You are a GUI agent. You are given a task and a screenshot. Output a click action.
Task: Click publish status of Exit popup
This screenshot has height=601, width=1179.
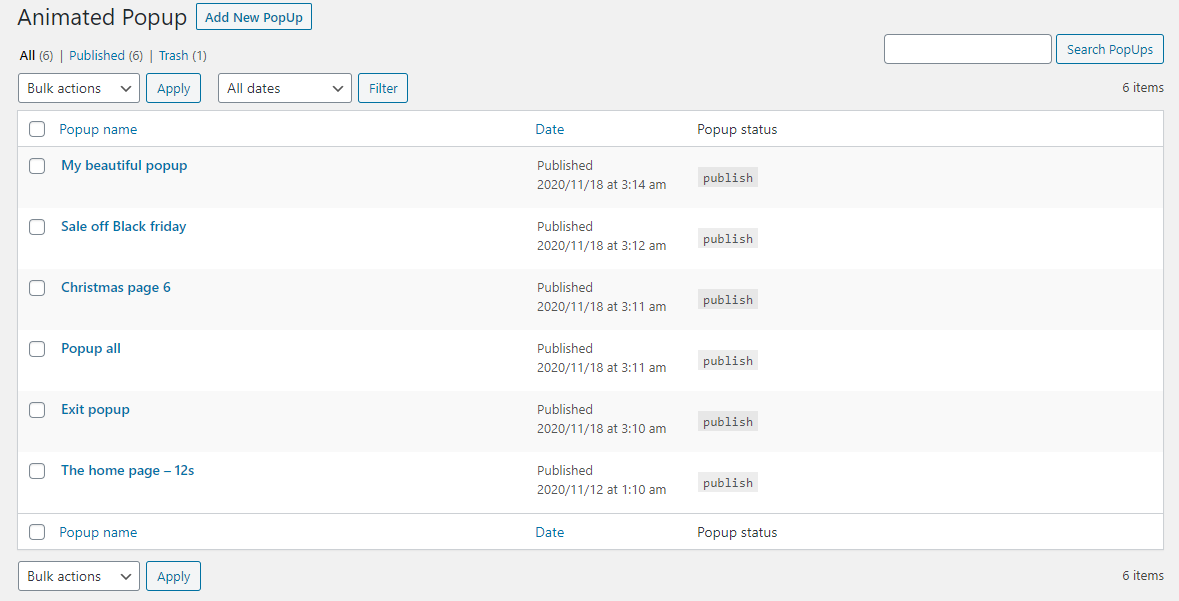(x=728, y=422)
